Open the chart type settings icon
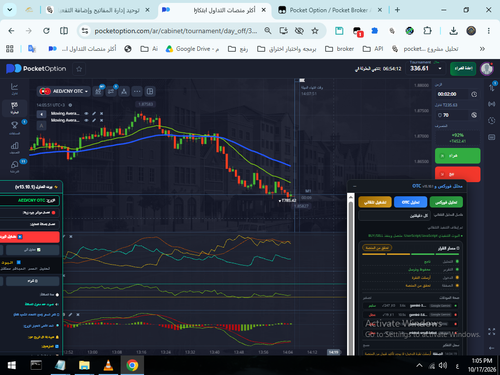The height and width of the screenshot is (375, 500). [98, 91]
